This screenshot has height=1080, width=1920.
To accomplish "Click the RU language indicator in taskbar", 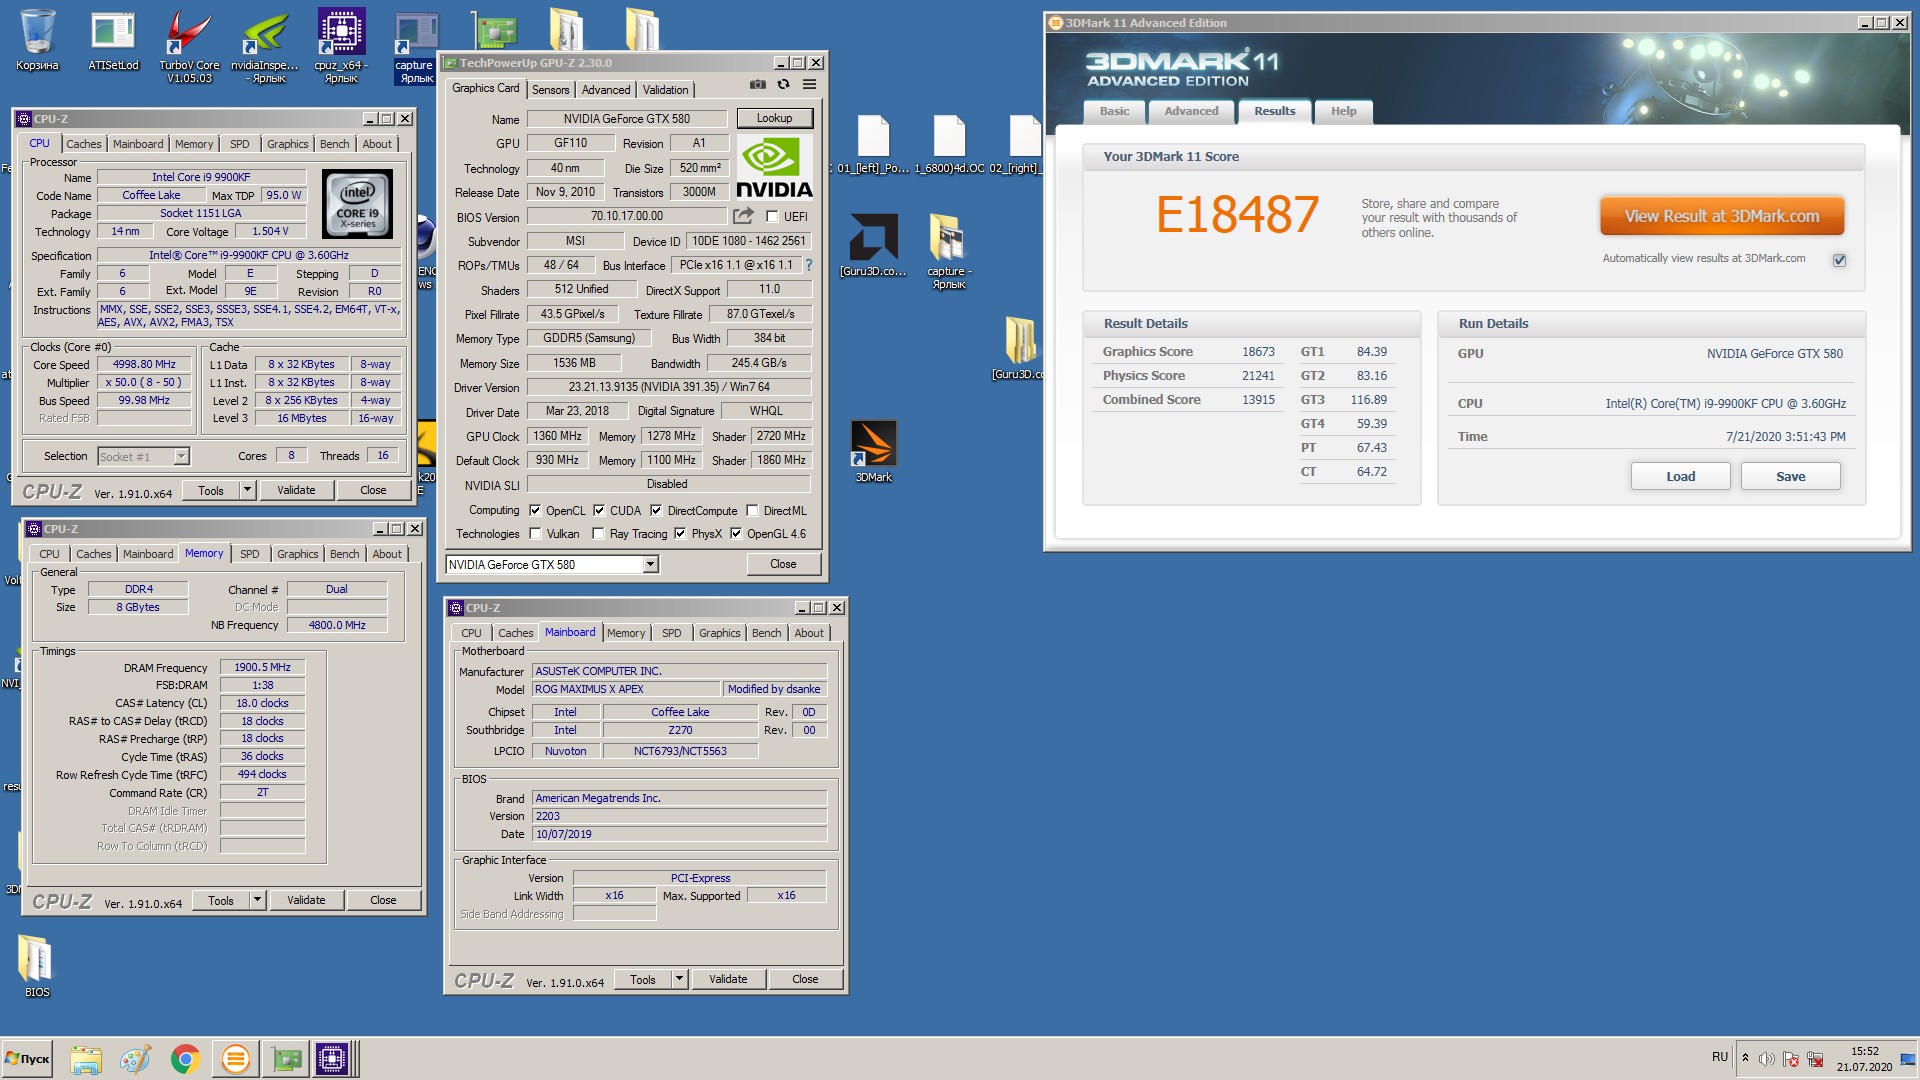I will pyautogui.click(x=1719, y=1057).
